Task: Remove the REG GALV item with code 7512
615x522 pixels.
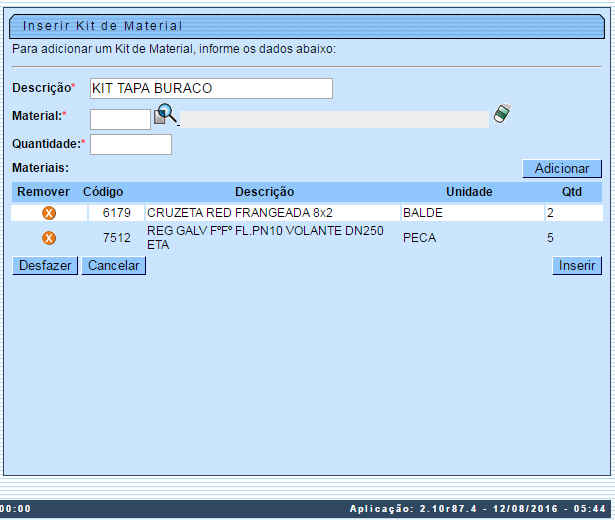Action: pos(48,238)
